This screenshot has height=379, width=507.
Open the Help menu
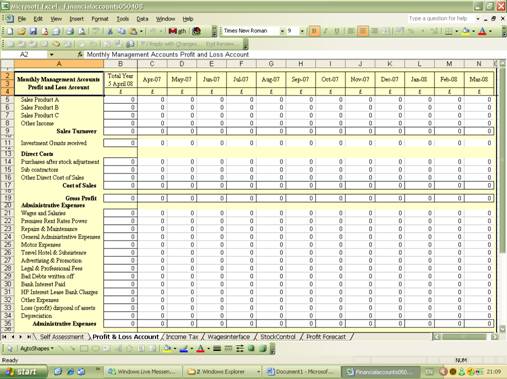pos(188,19)
